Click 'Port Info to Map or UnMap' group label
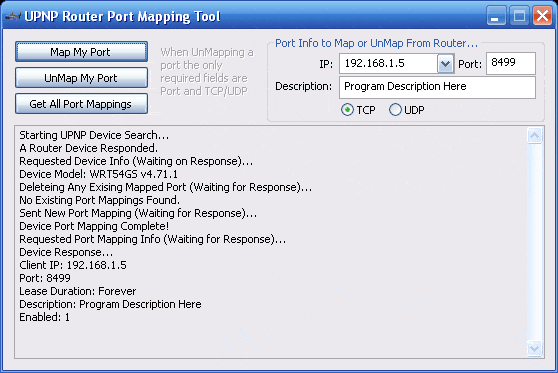The height and width of the screenshot is (373, 558). point(376,43)
